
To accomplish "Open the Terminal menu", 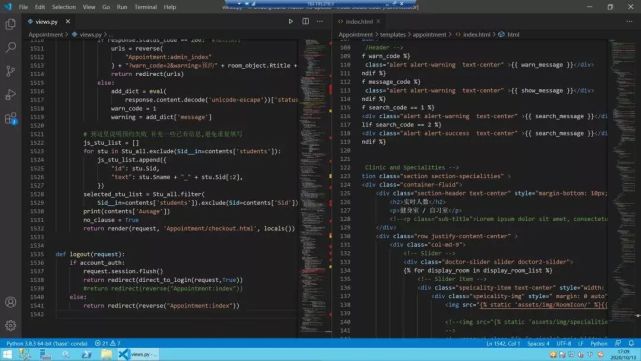I will coord(146,7).
